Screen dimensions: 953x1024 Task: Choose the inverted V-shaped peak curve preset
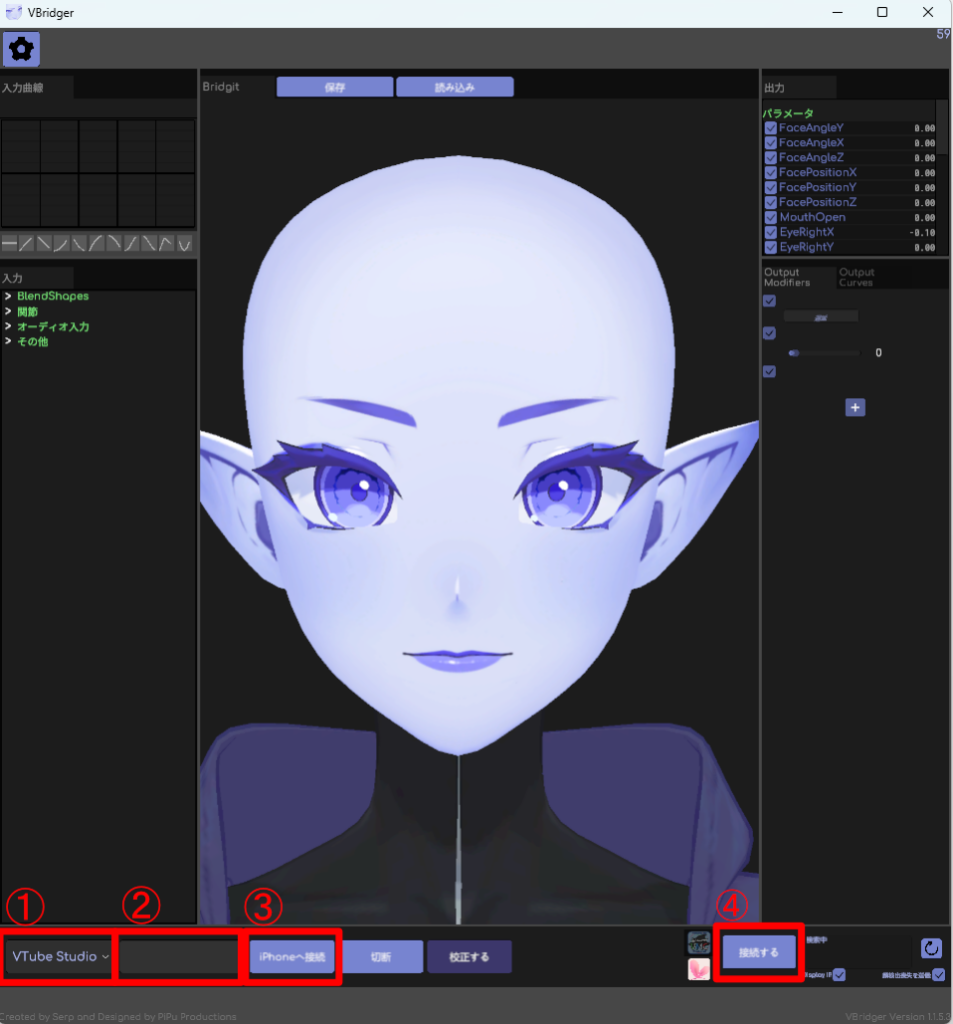[x=167, y=243]
